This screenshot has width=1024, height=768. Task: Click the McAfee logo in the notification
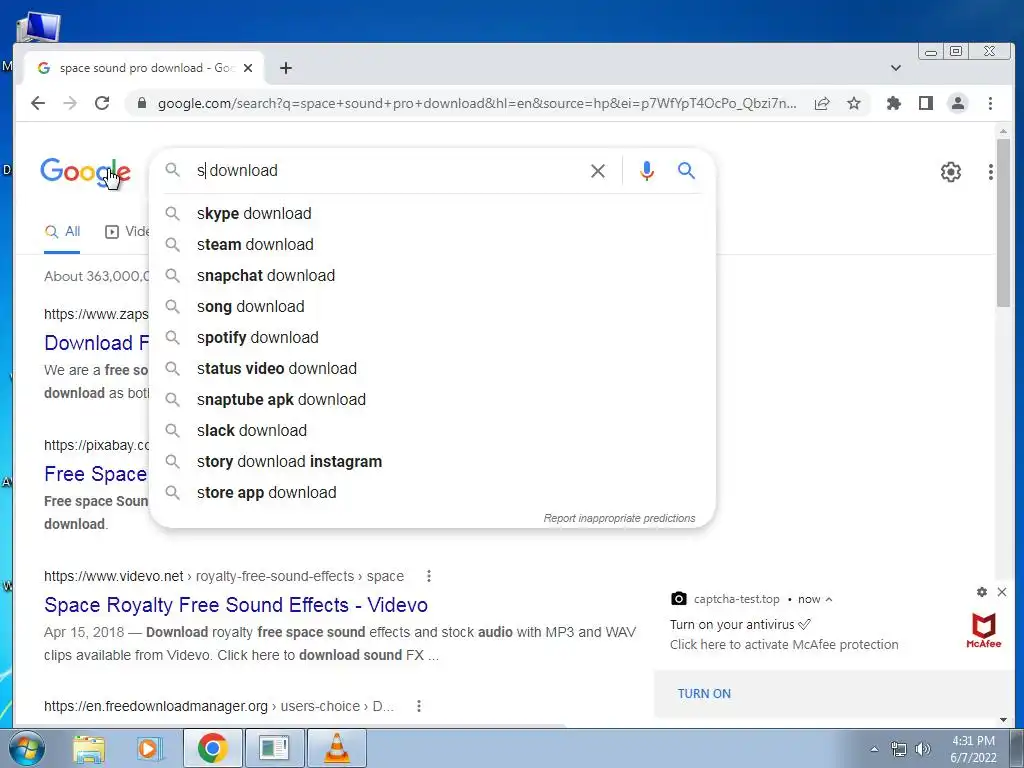click(x=984, y=630)
